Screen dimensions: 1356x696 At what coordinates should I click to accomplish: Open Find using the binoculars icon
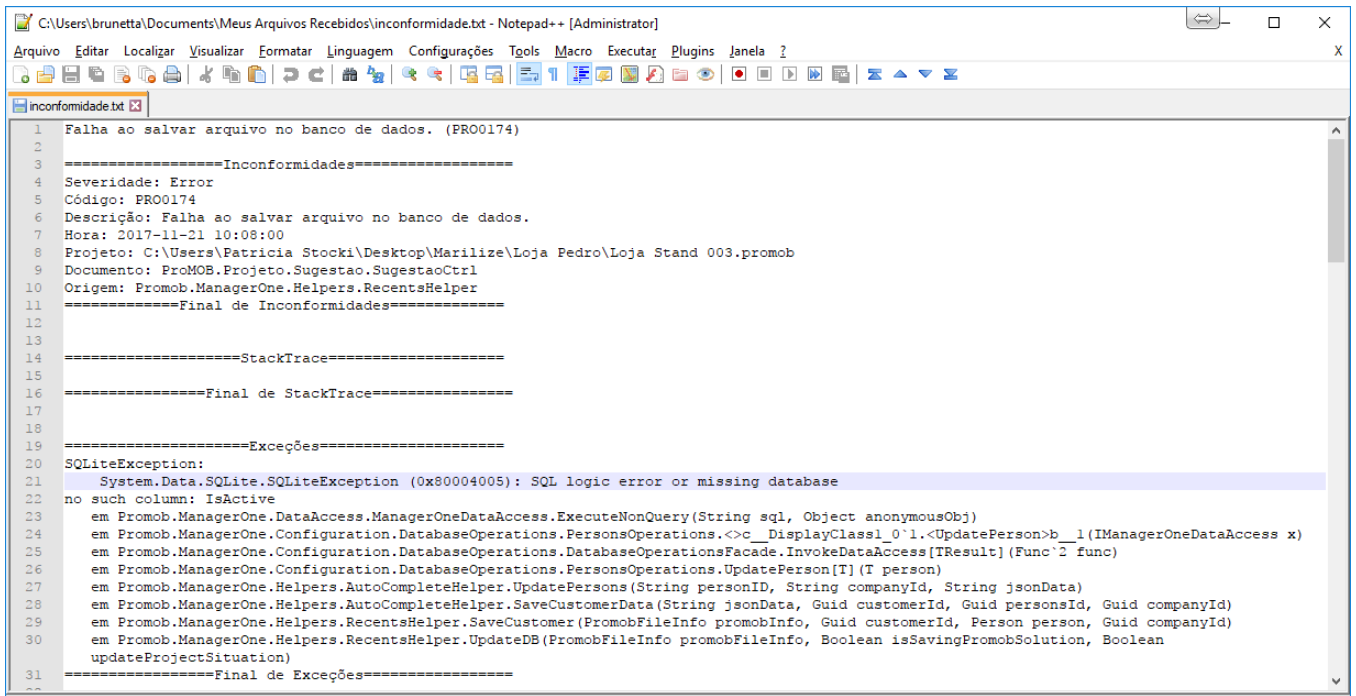click(x=349, y=74)
